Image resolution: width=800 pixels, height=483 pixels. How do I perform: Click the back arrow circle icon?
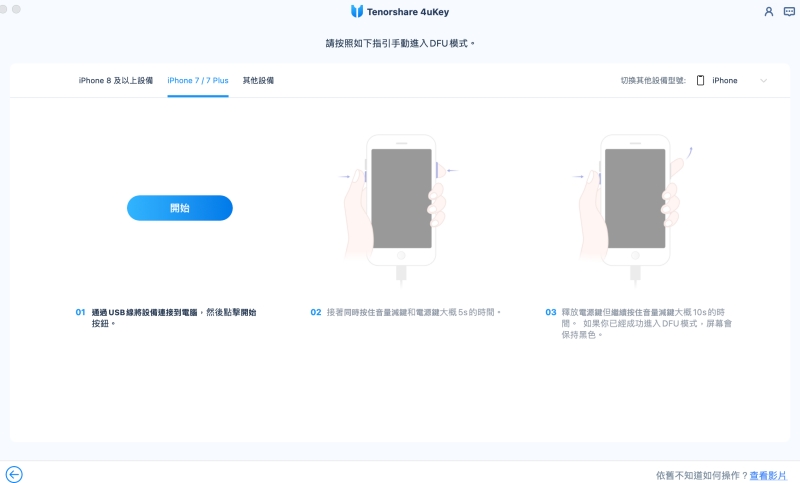click(x=14, y=474)
